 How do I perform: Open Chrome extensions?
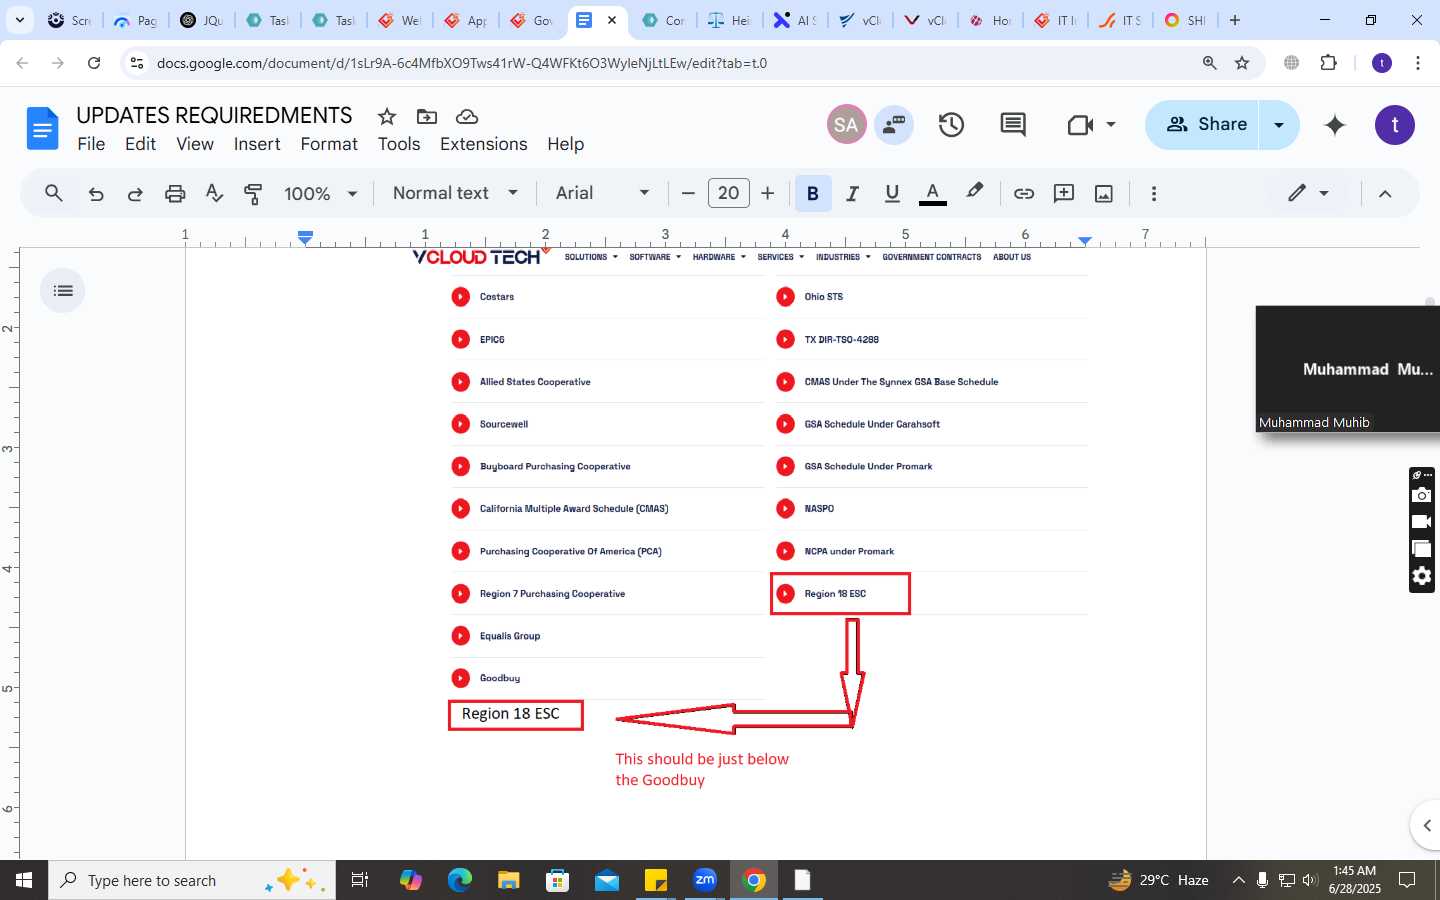coord(1328,63)
